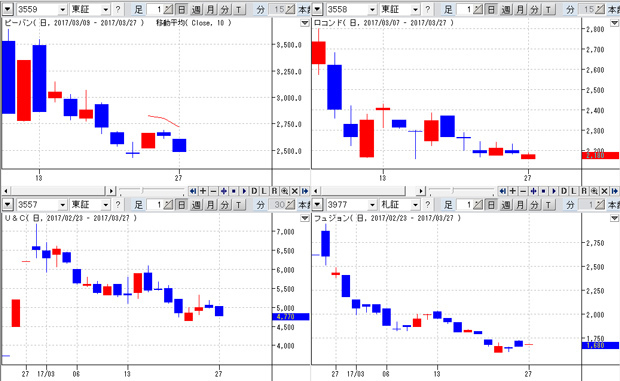Click 分 interval spinner showing 30
Image resolution: width=620 pixels, height=381 pixels.
290,204
